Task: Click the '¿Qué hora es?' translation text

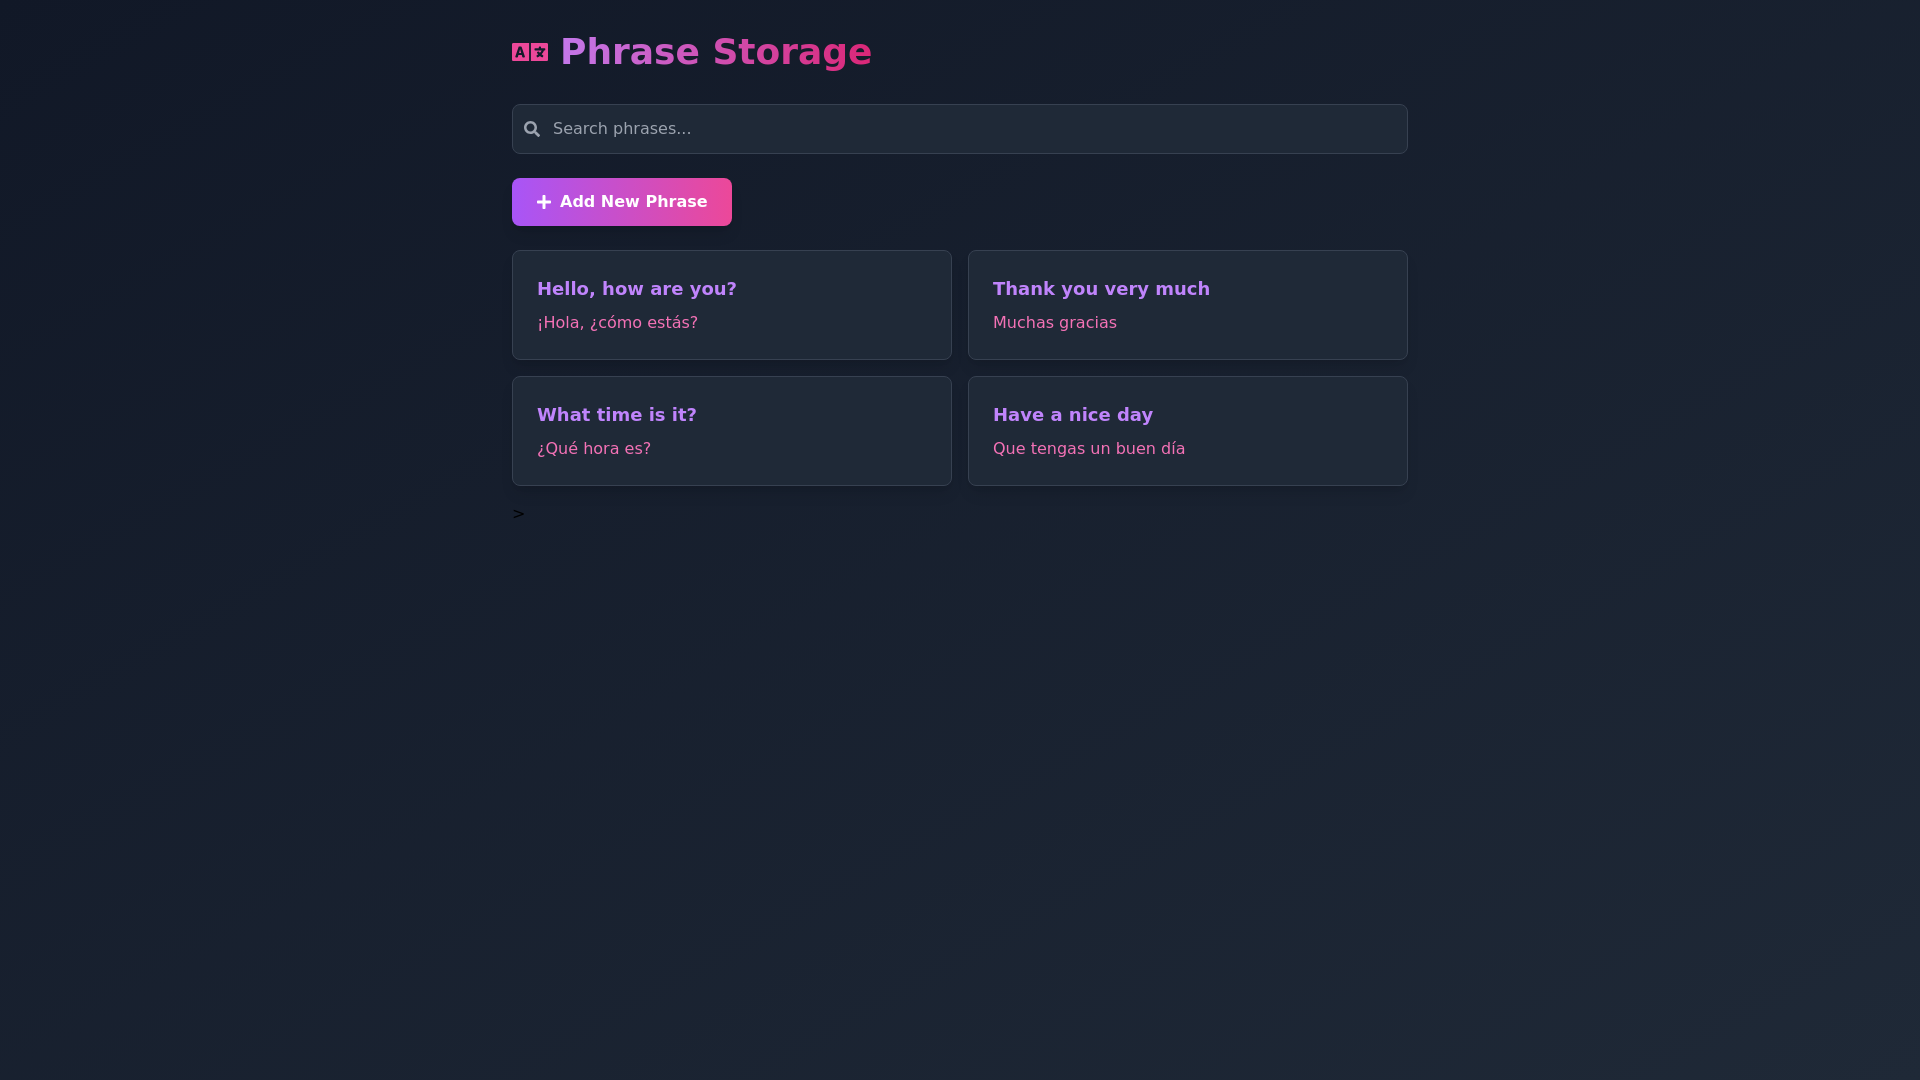Action: [594, 448]
